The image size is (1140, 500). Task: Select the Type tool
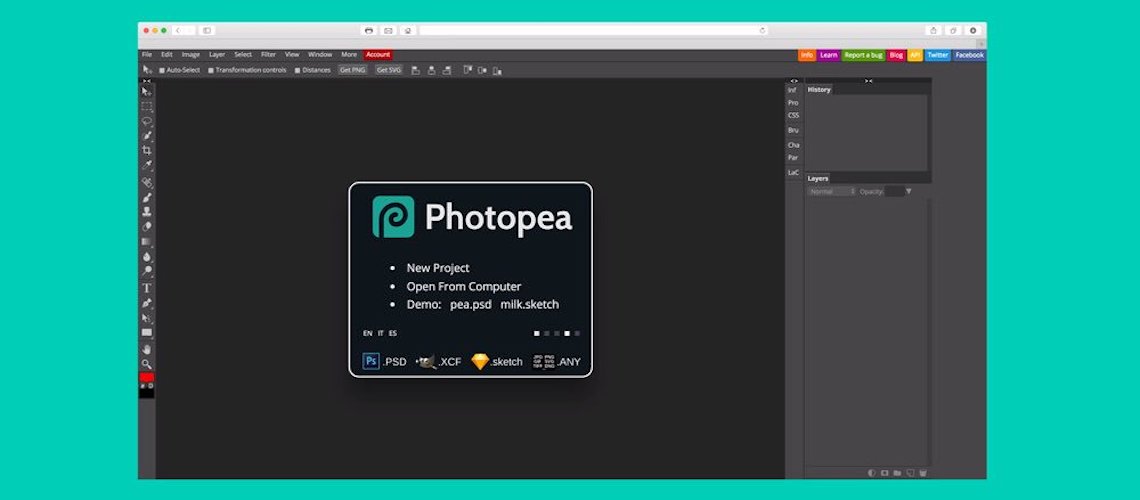click(x=147, y=288)
